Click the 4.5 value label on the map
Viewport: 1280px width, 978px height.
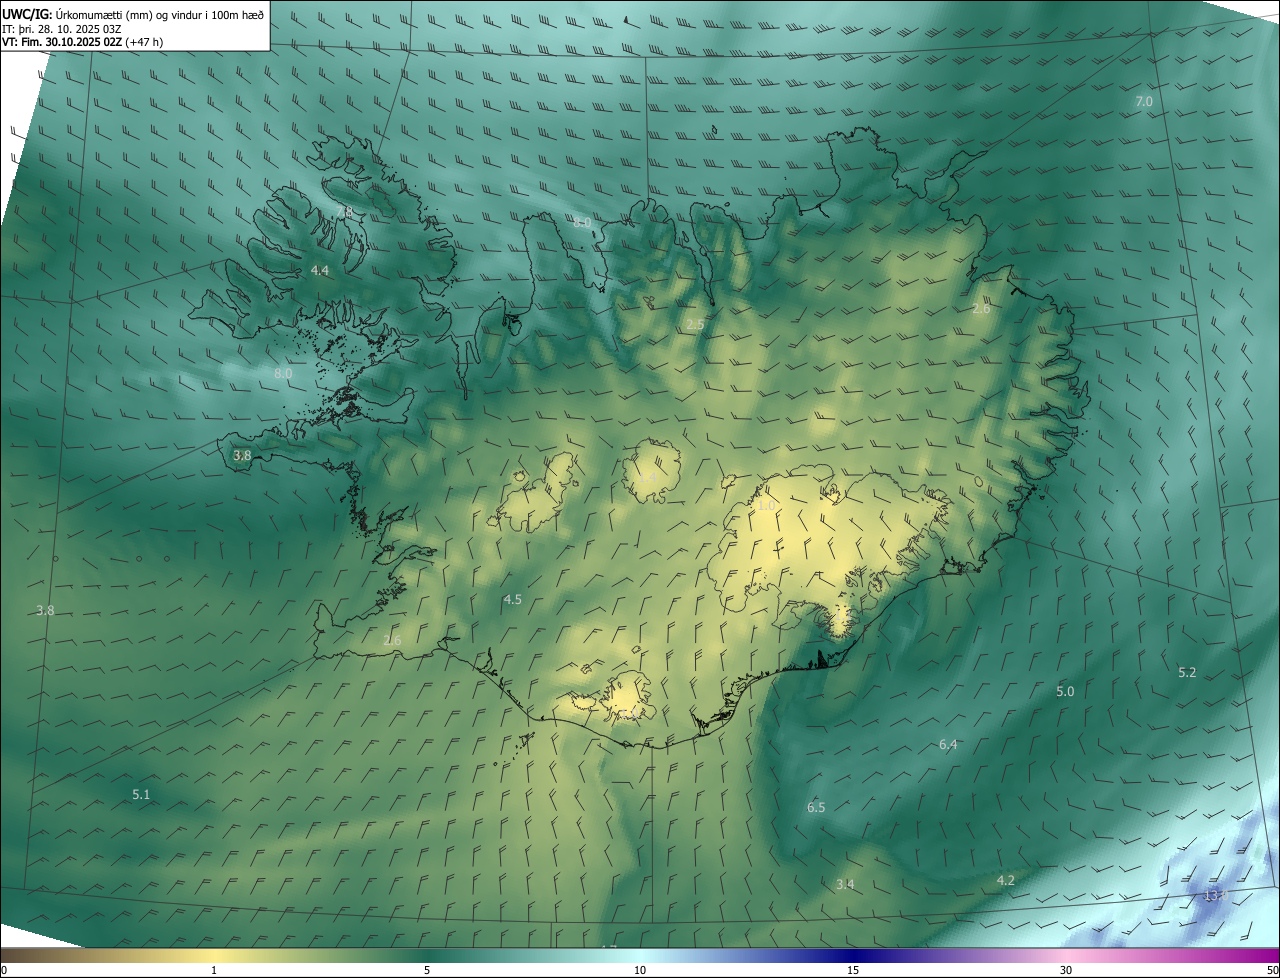coord(512,600)
